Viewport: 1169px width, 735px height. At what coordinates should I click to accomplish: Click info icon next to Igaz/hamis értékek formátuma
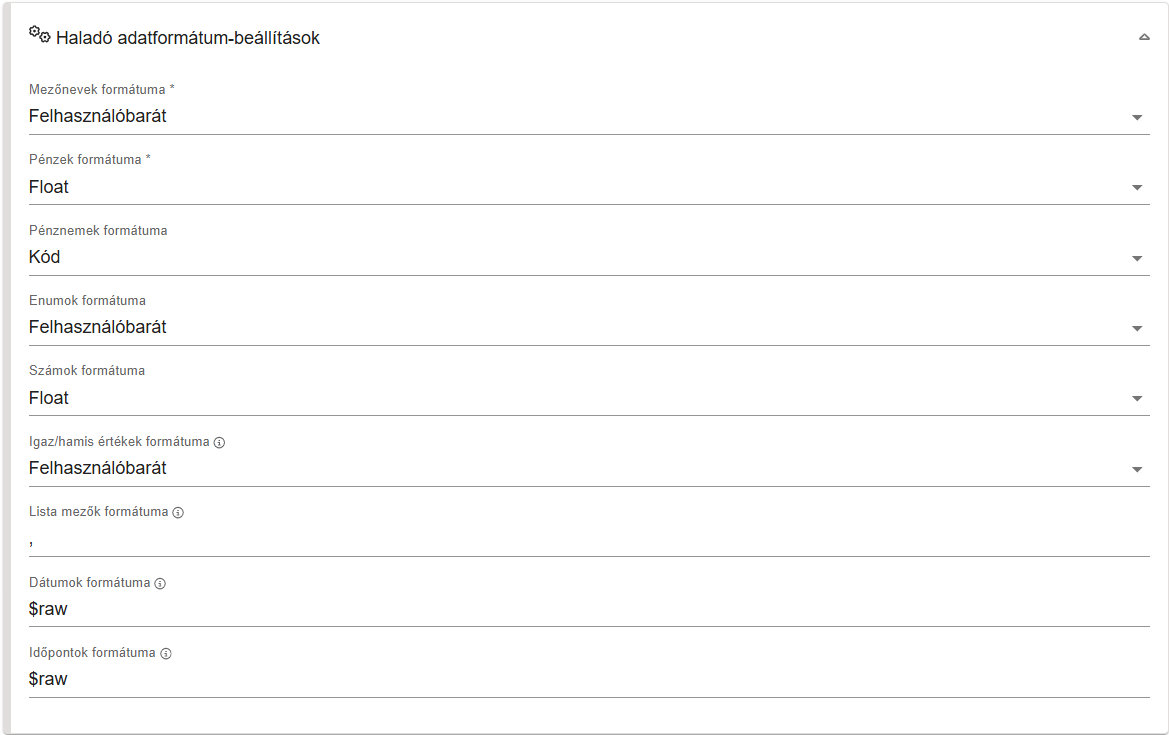(x=219, y=443)
